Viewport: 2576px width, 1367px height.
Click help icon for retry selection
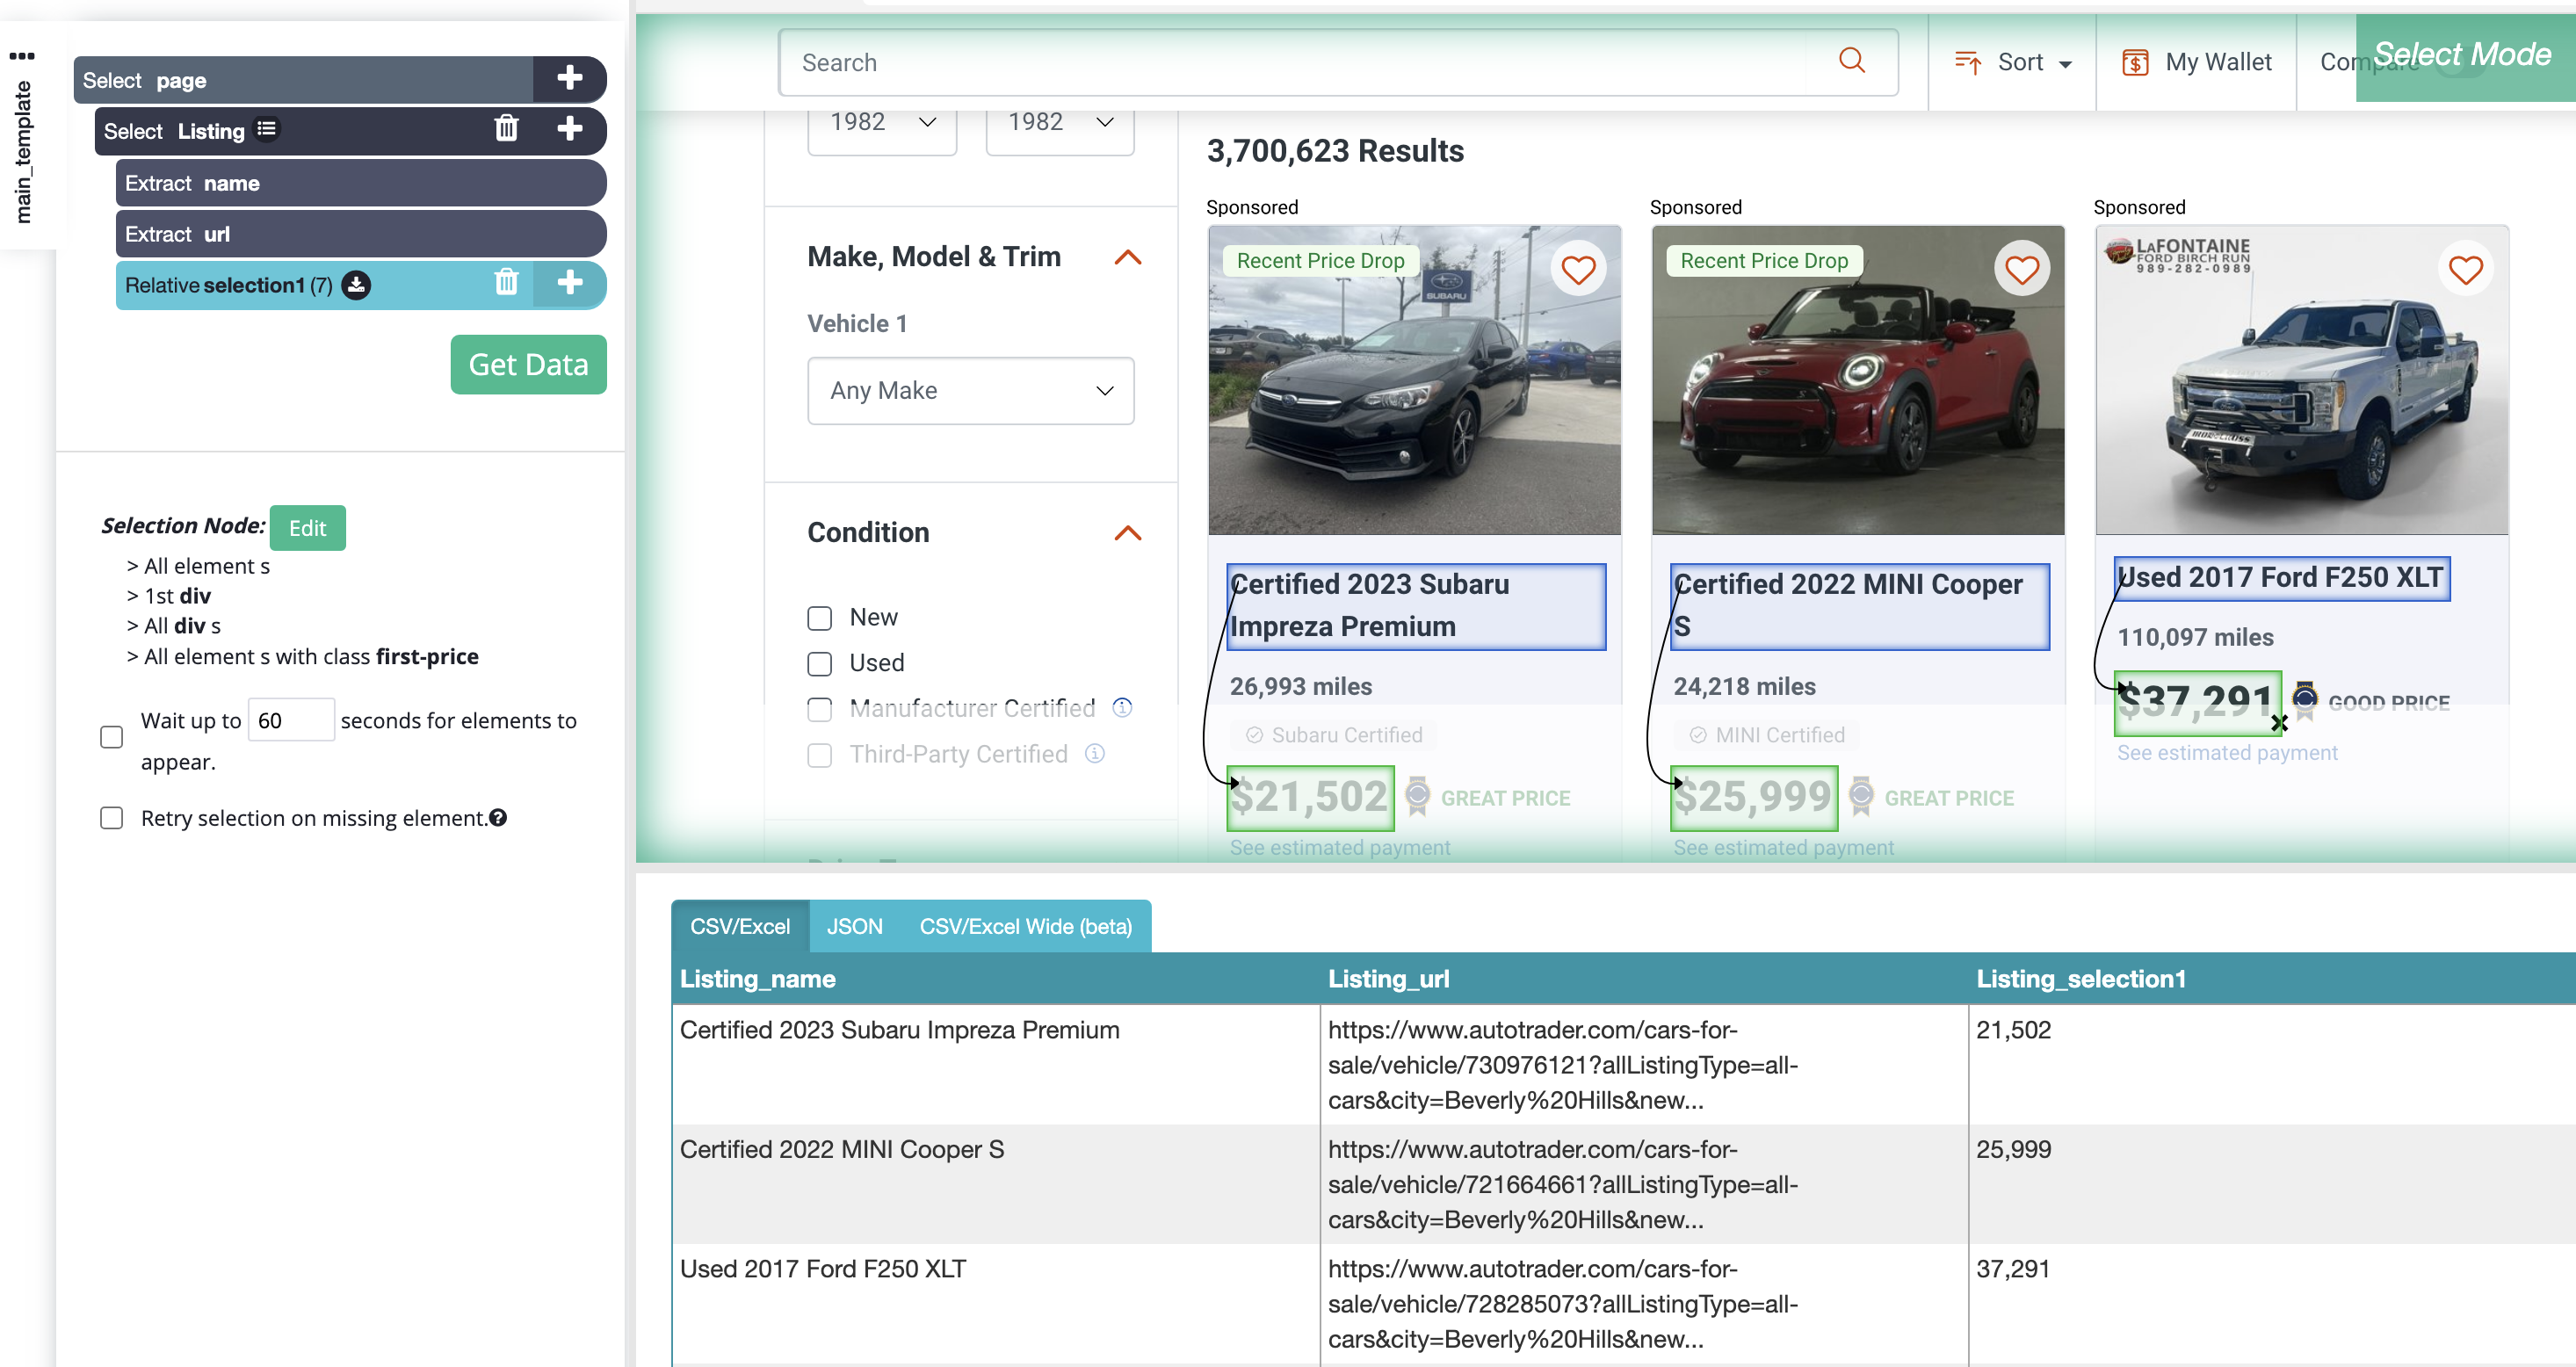(498, 817)
